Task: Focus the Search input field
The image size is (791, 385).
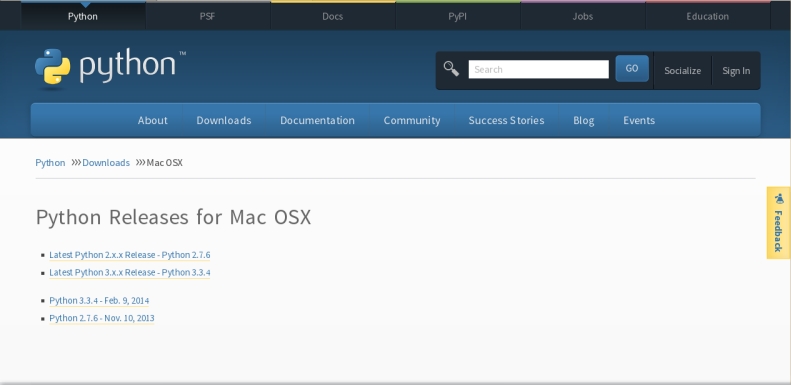Action: 538,70
